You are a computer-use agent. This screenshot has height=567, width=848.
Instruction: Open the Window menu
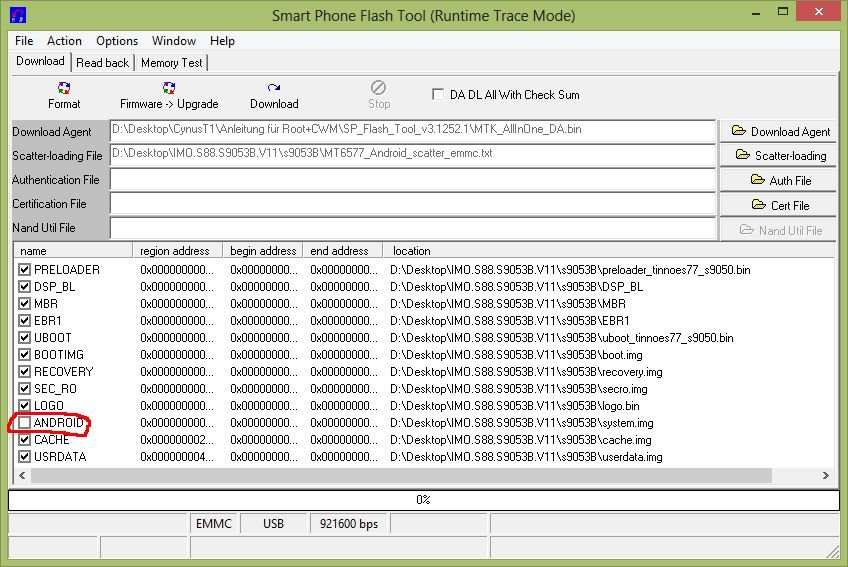coord(174,41)
